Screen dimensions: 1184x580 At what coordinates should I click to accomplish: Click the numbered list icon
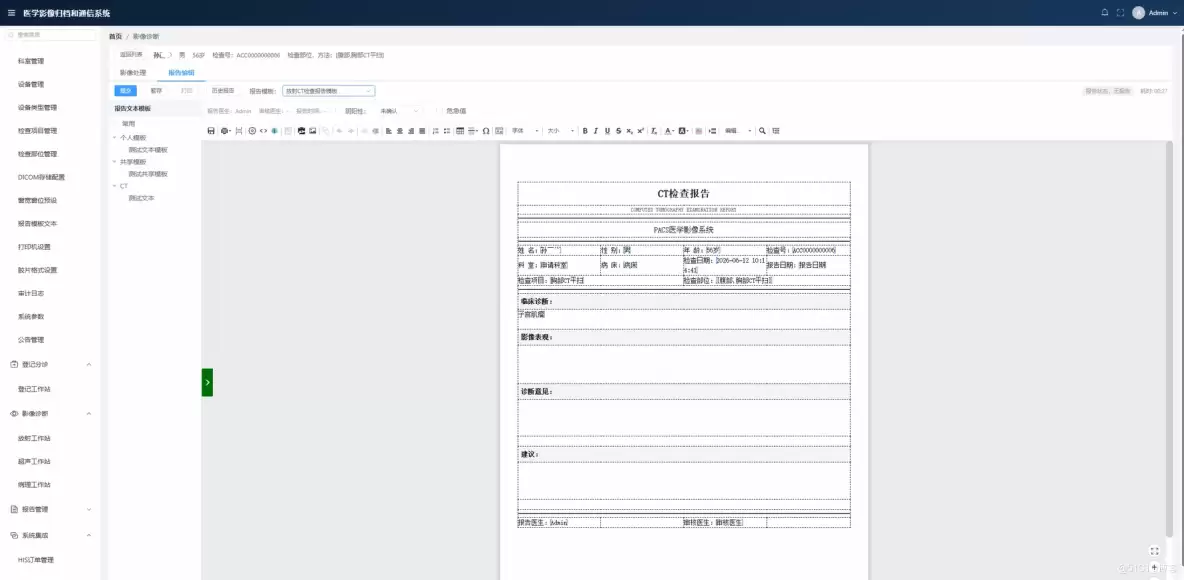(435, 131)
